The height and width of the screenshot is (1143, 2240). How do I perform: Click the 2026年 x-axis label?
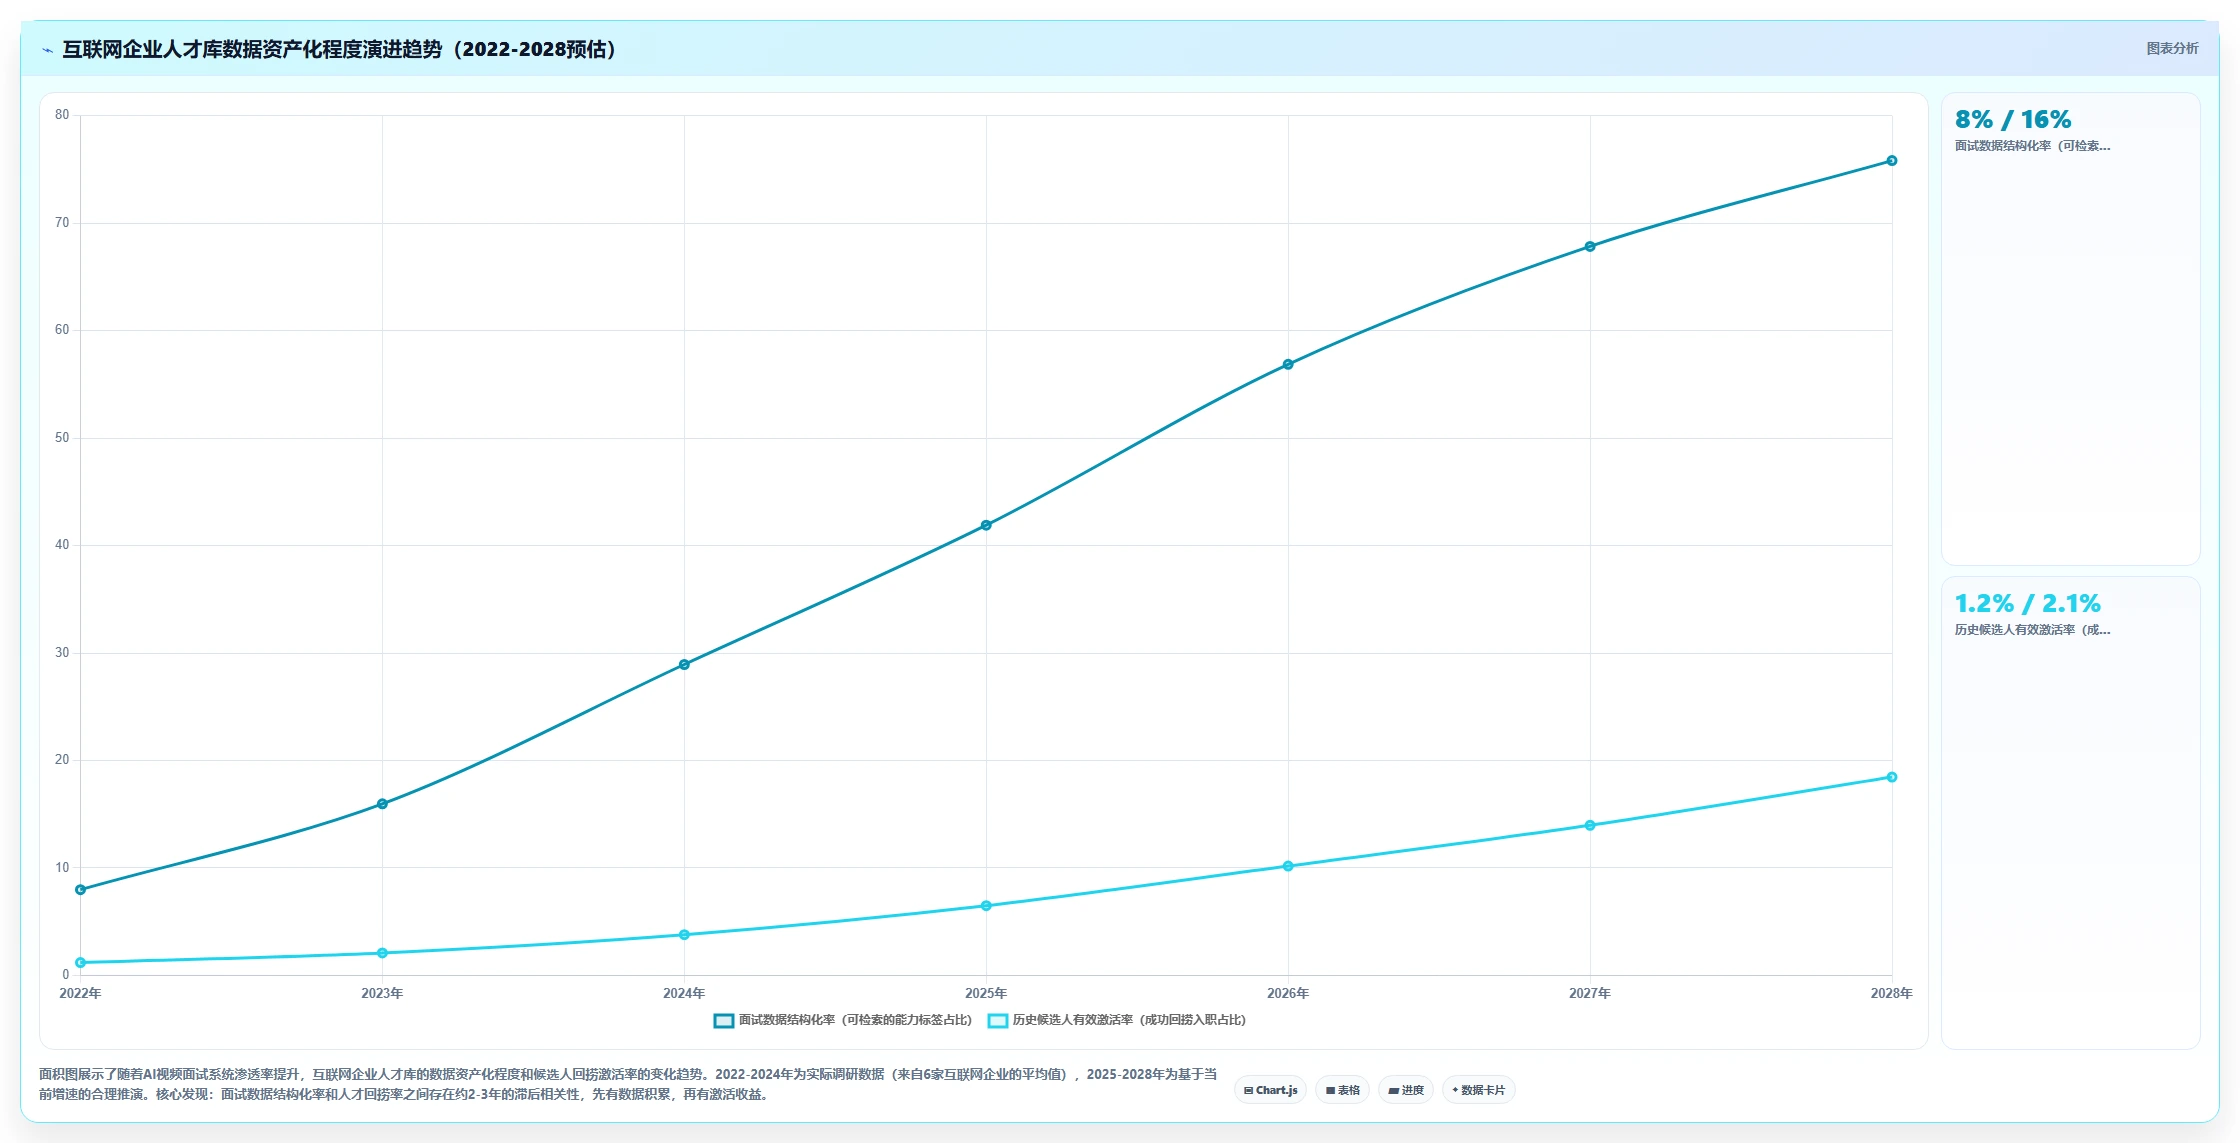tap(1288, 993)
